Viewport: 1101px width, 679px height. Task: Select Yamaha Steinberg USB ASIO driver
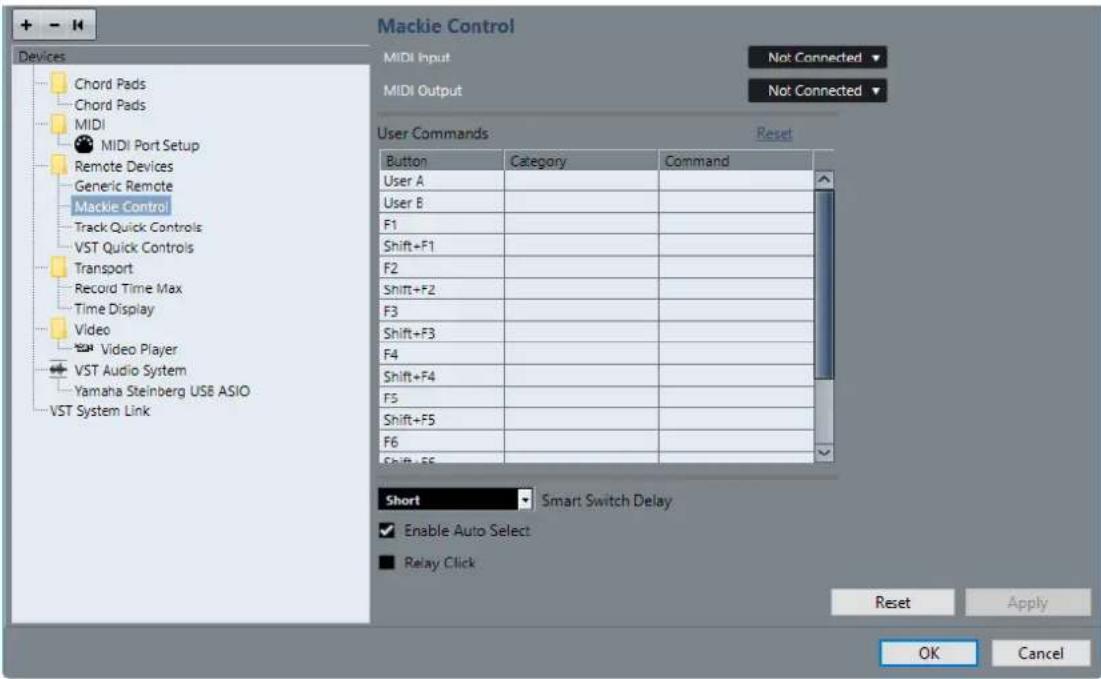pyautogui.click(x=162, y=390)
